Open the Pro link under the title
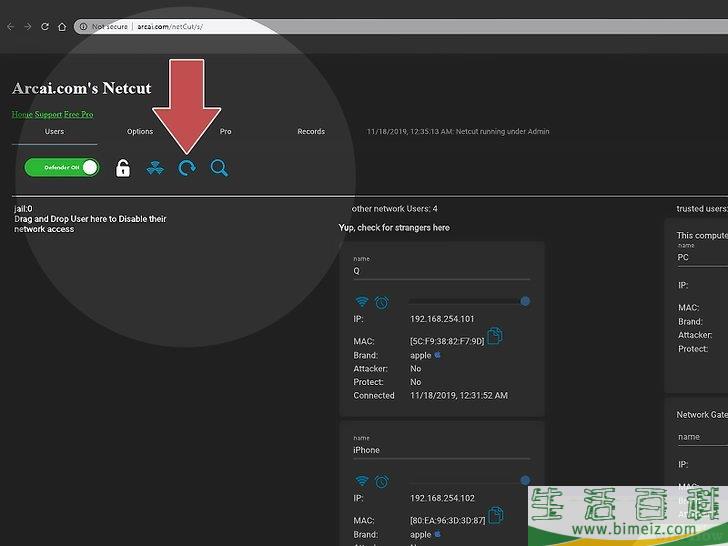This screenshot has height=546, width=728. click(x=87, y=114)
